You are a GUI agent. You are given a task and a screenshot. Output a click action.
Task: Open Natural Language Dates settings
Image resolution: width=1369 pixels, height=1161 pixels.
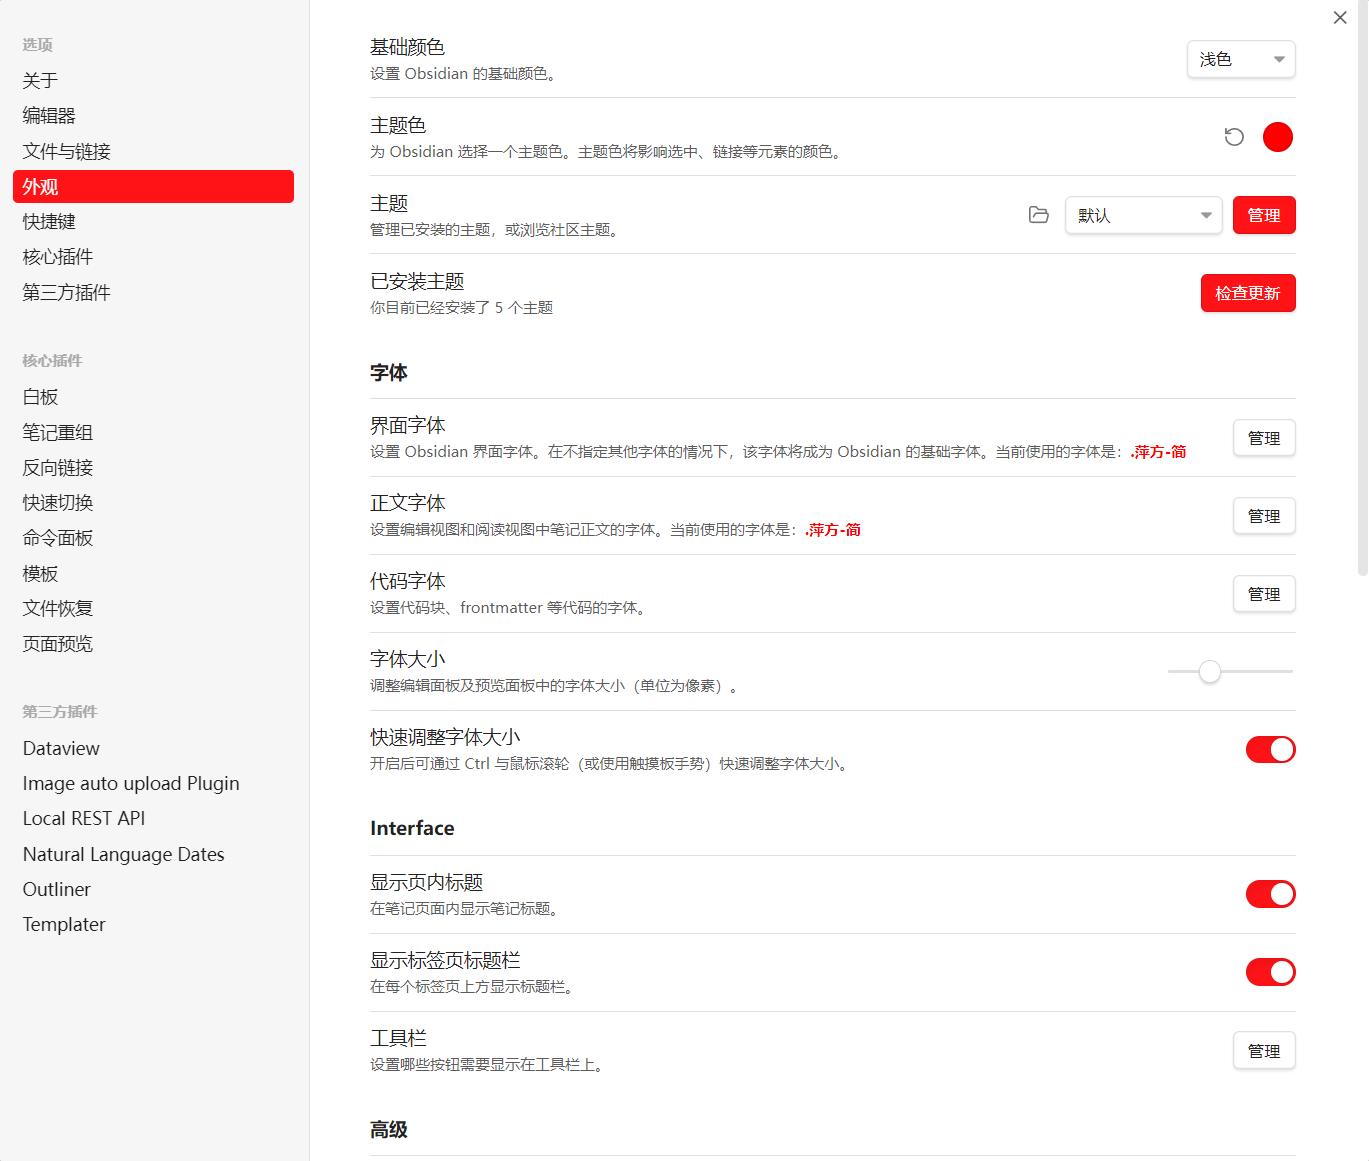(x=153, y=854)
